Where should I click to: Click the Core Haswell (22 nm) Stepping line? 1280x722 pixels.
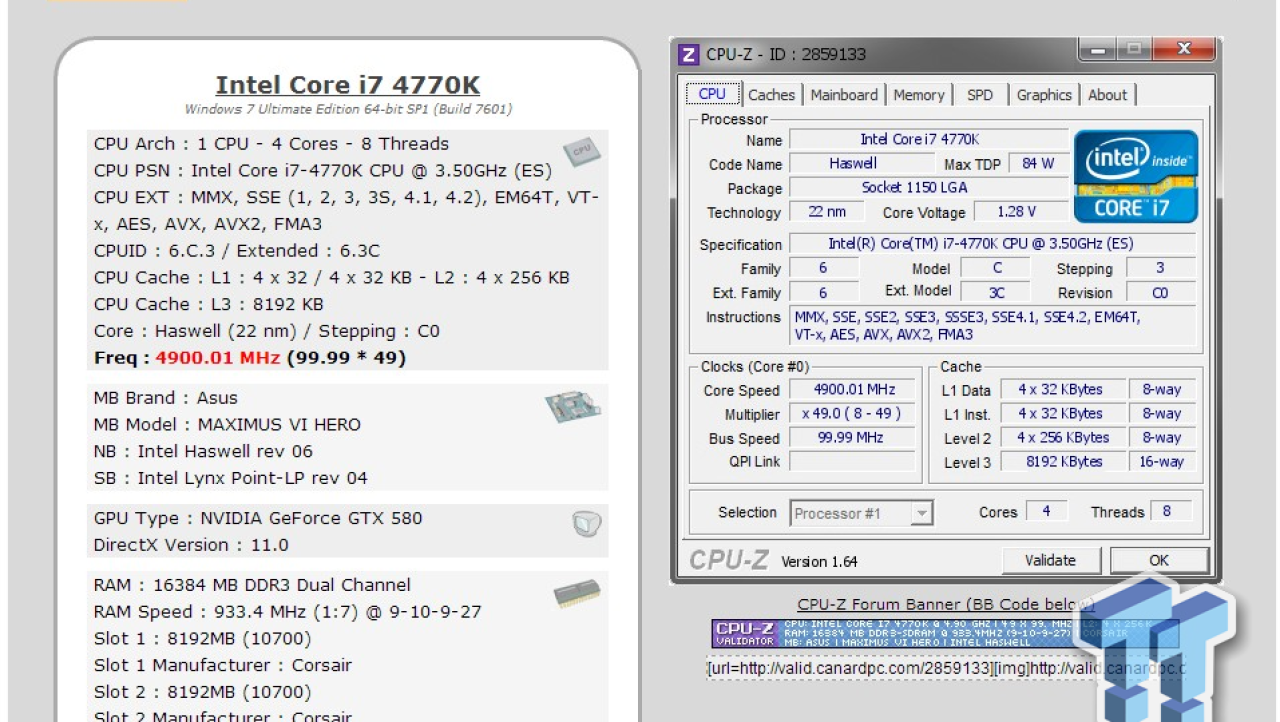(267, 331)
